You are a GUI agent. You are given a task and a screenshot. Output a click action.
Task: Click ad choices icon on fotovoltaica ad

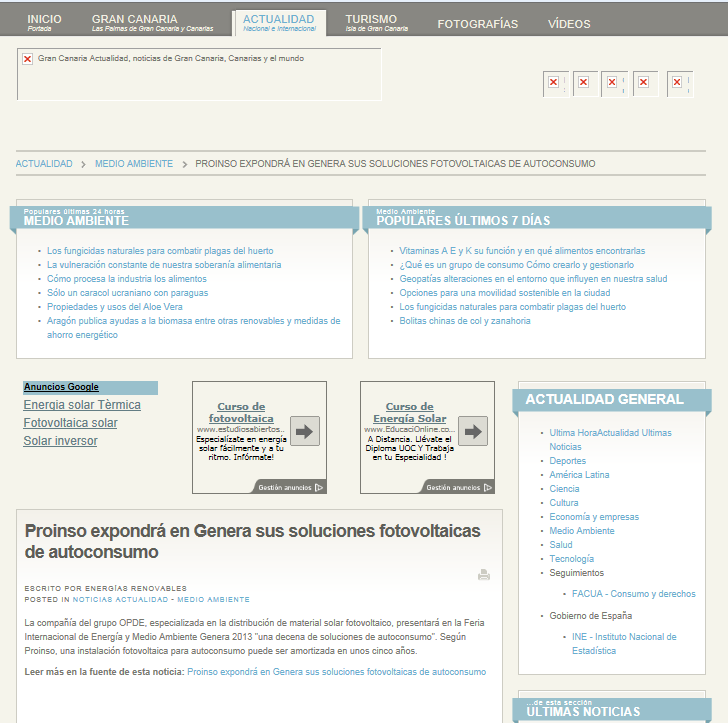(x=319, y=488)
